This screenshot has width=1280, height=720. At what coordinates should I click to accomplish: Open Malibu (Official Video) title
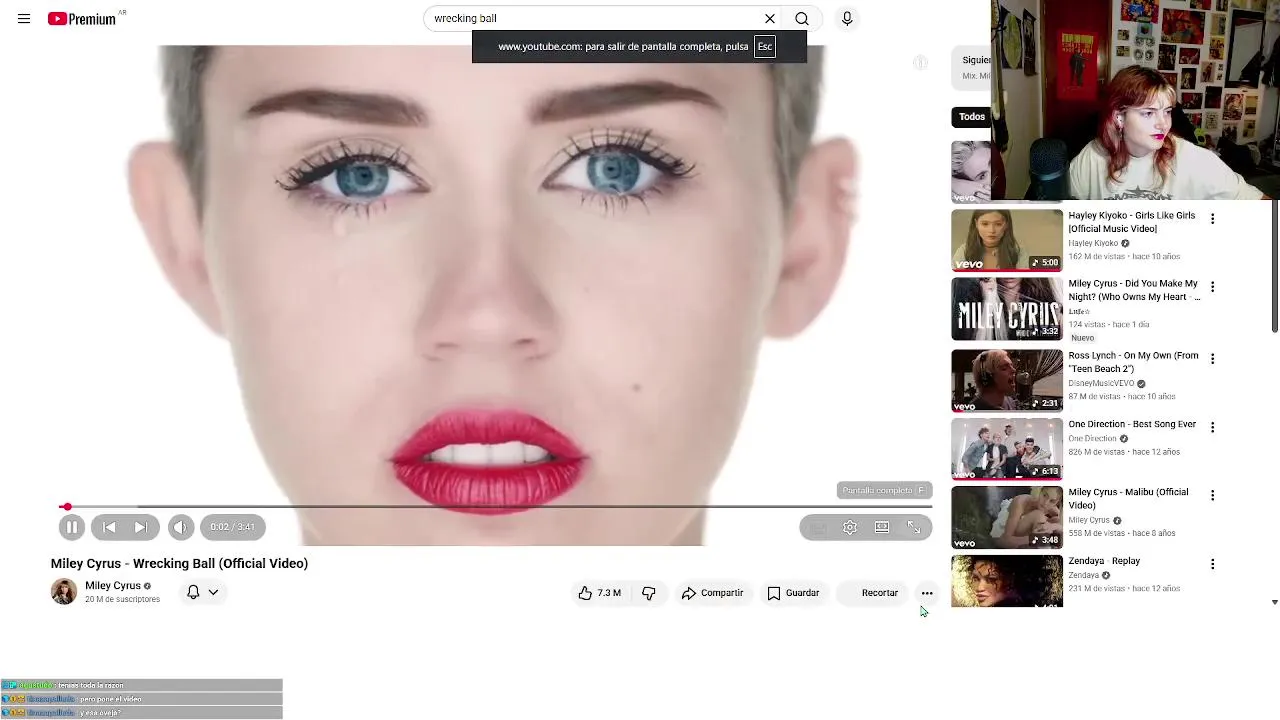[x=1128, y=499]
